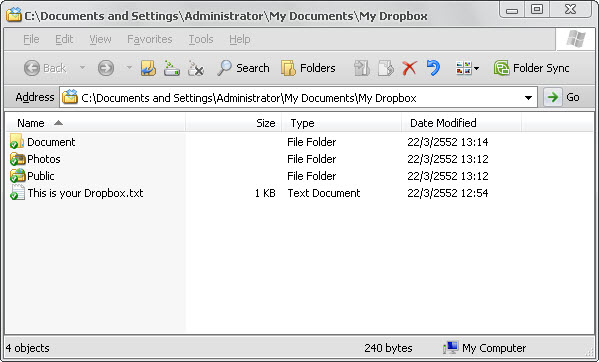Click the Up one level folder icon
Viewport: 599px width, 362px height.
(x=148, y=68)
